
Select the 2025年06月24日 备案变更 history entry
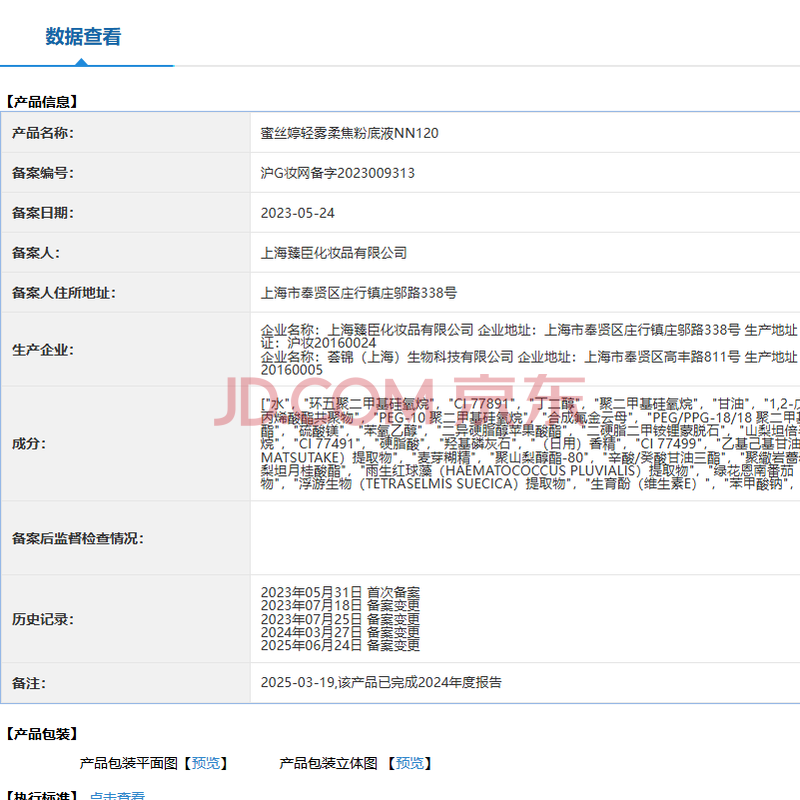(340, 646)
